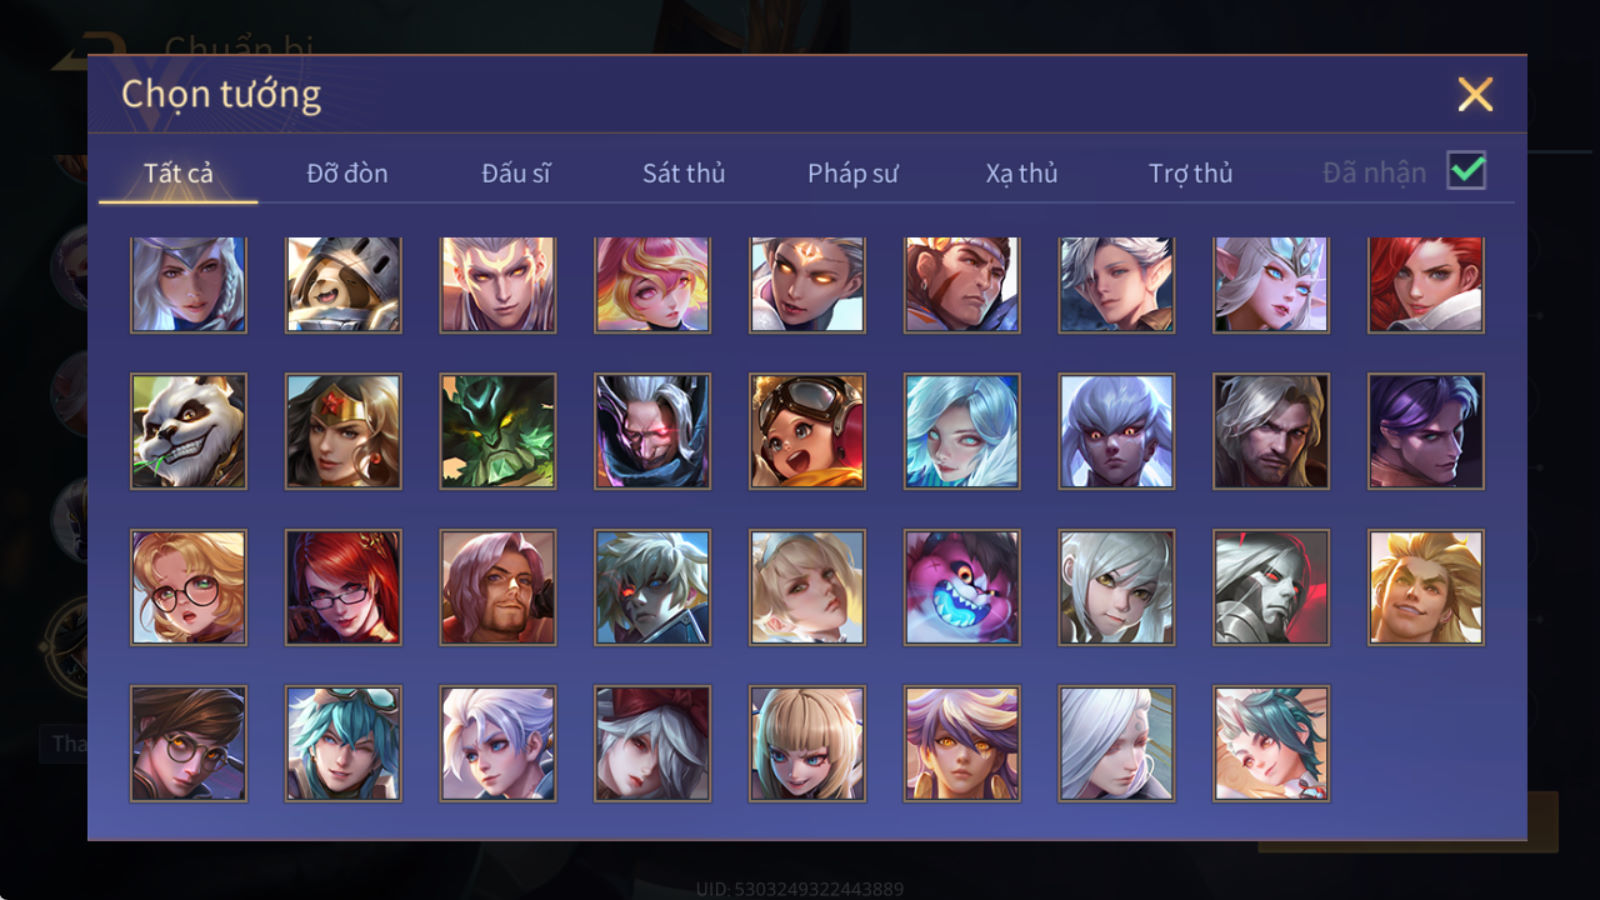Pick the red-haired woman with glasses hero
Viewport: 1600px width, 900px height.
point(343,587)
